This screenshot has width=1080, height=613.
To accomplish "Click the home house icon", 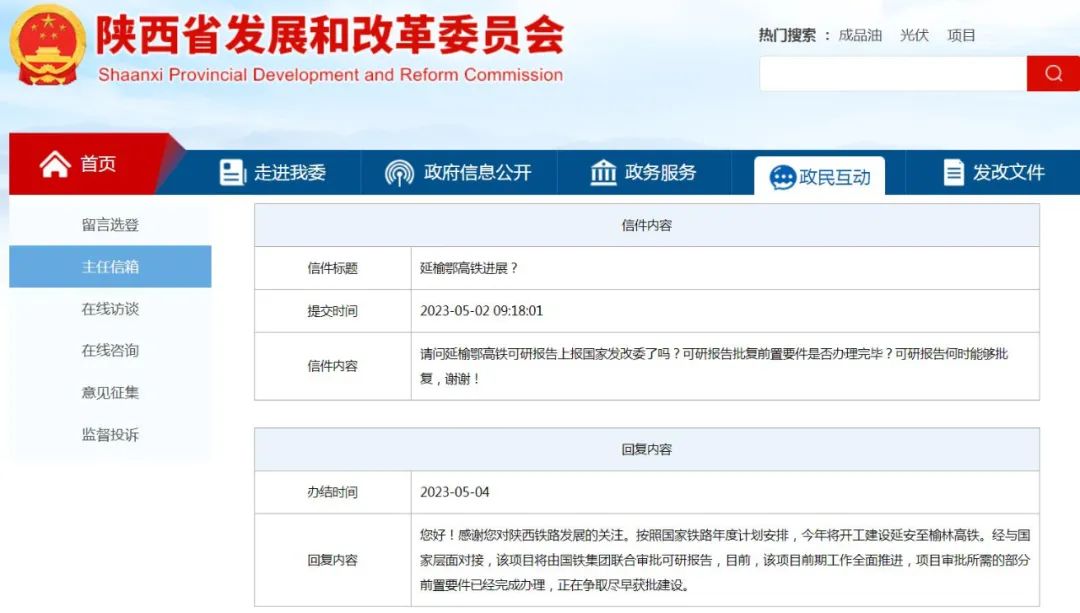I will pos(55,164).
